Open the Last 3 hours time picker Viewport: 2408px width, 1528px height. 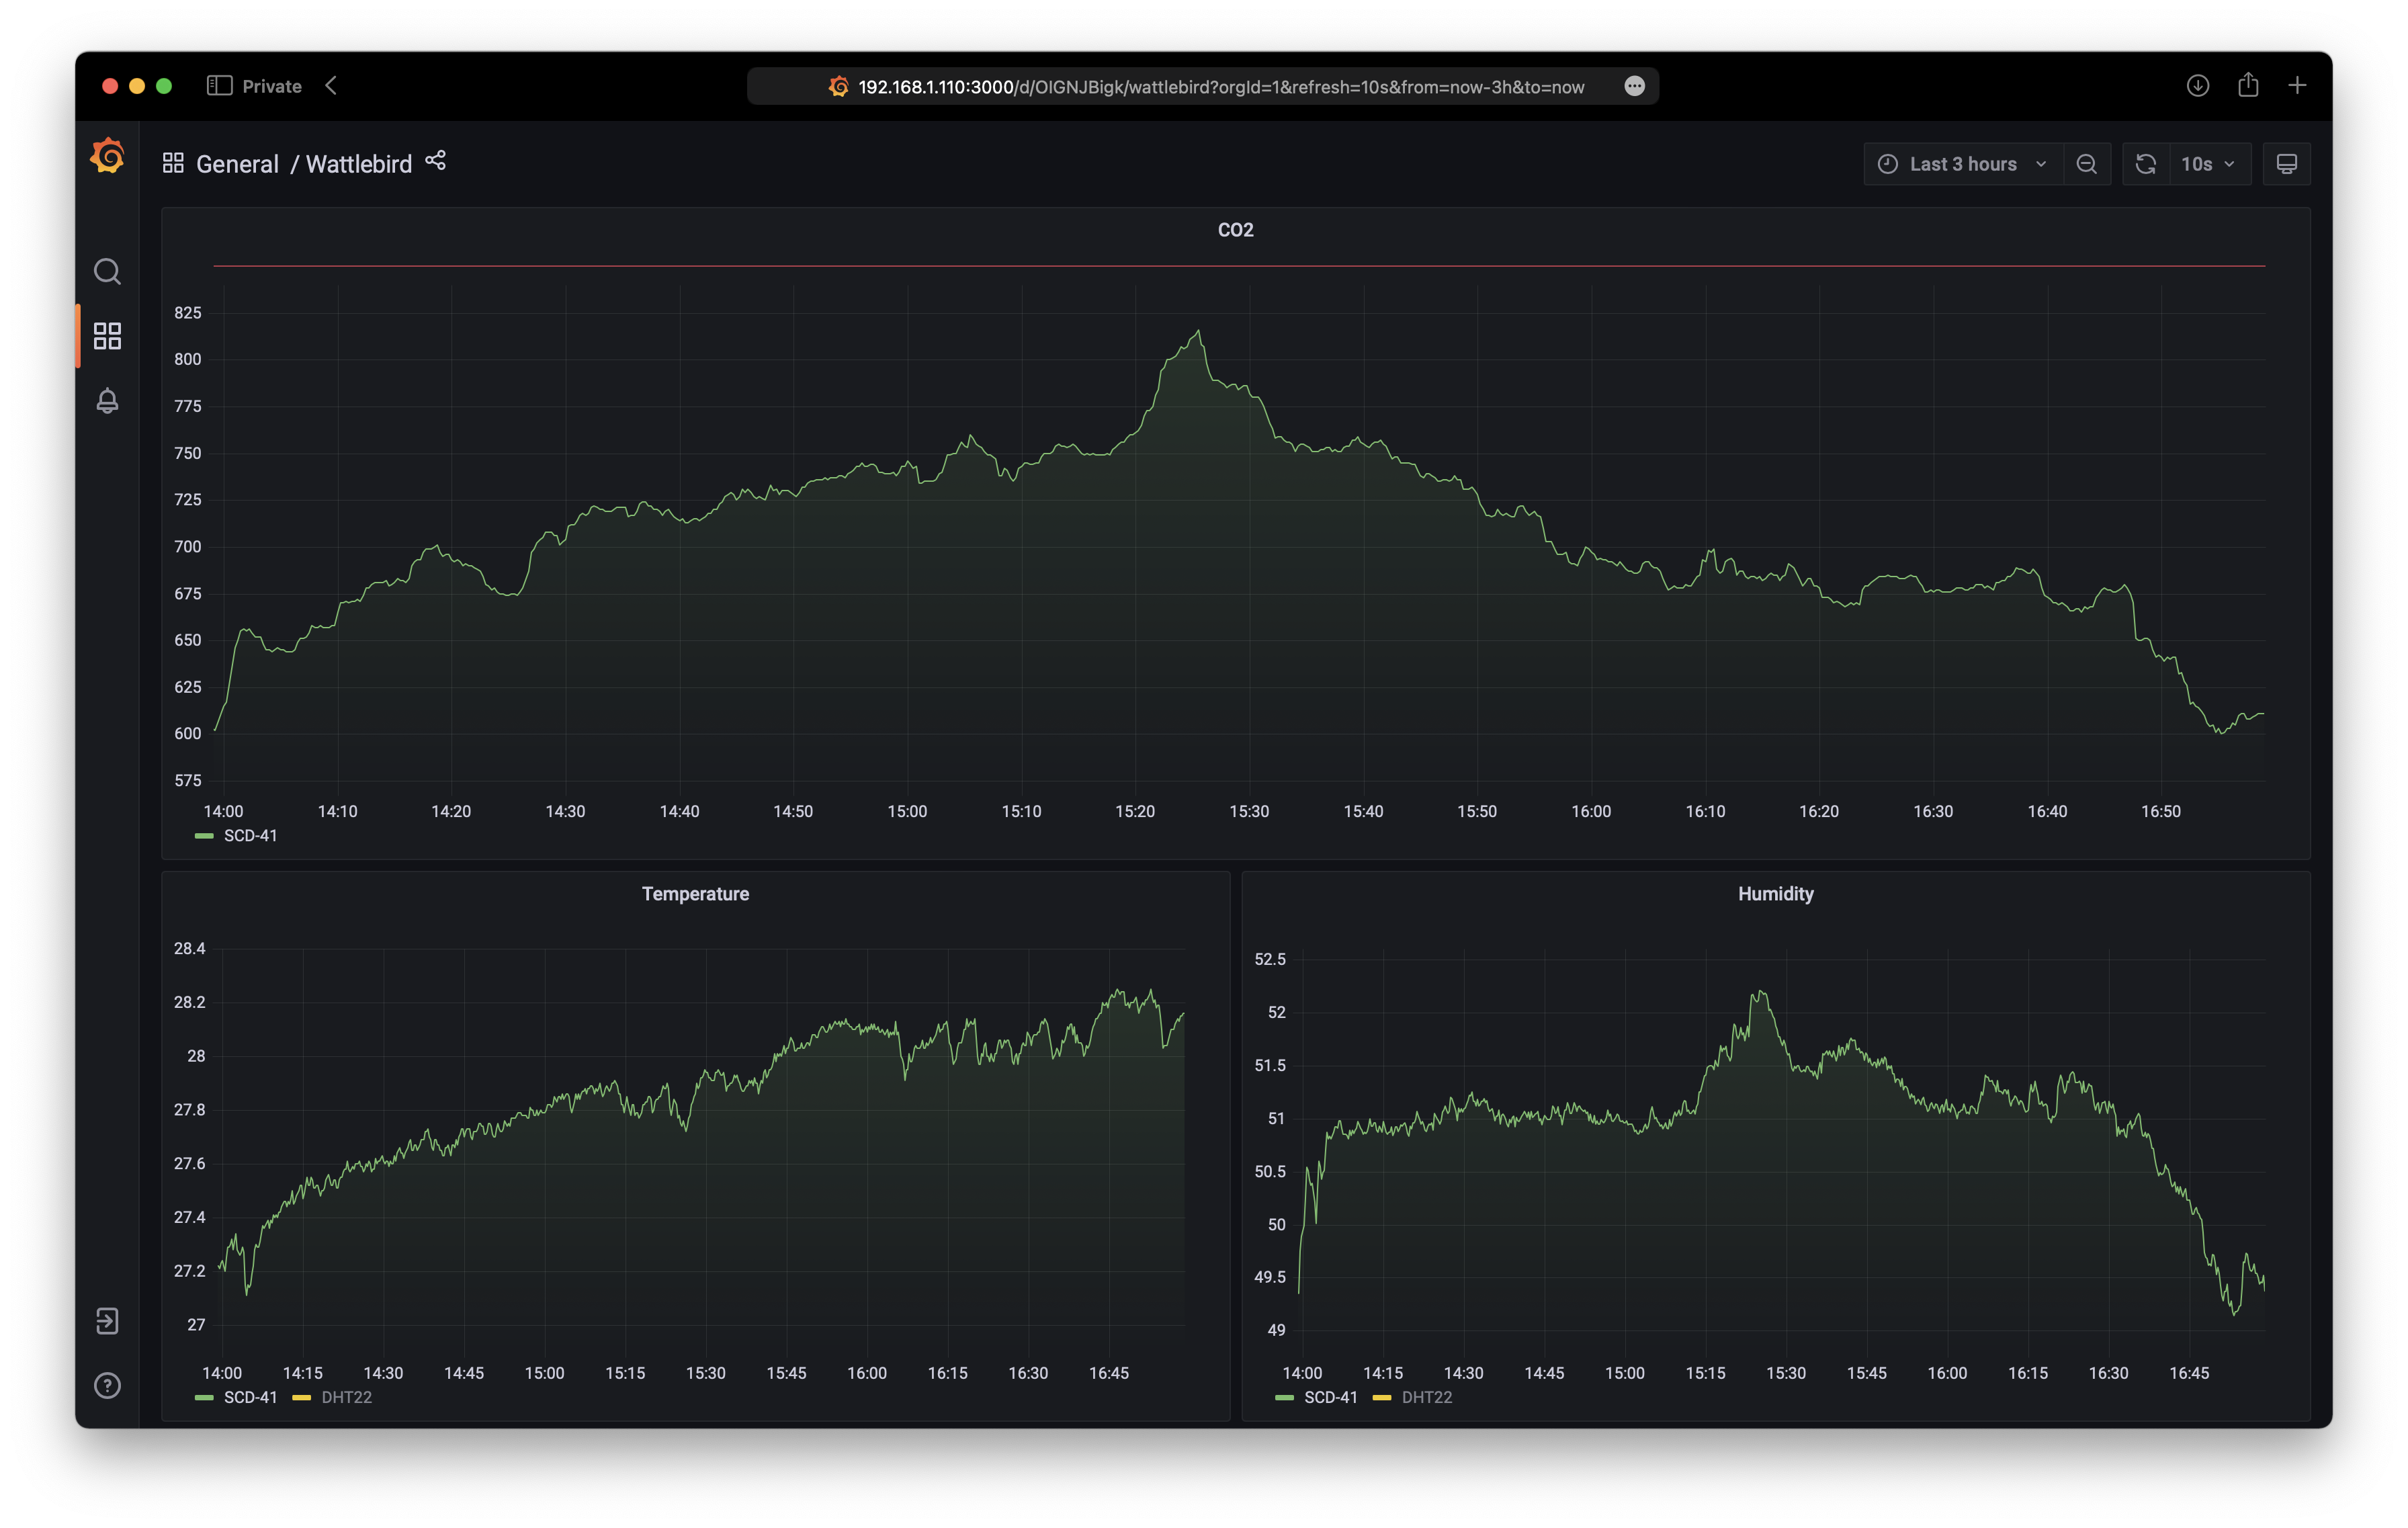[1962, 164]
